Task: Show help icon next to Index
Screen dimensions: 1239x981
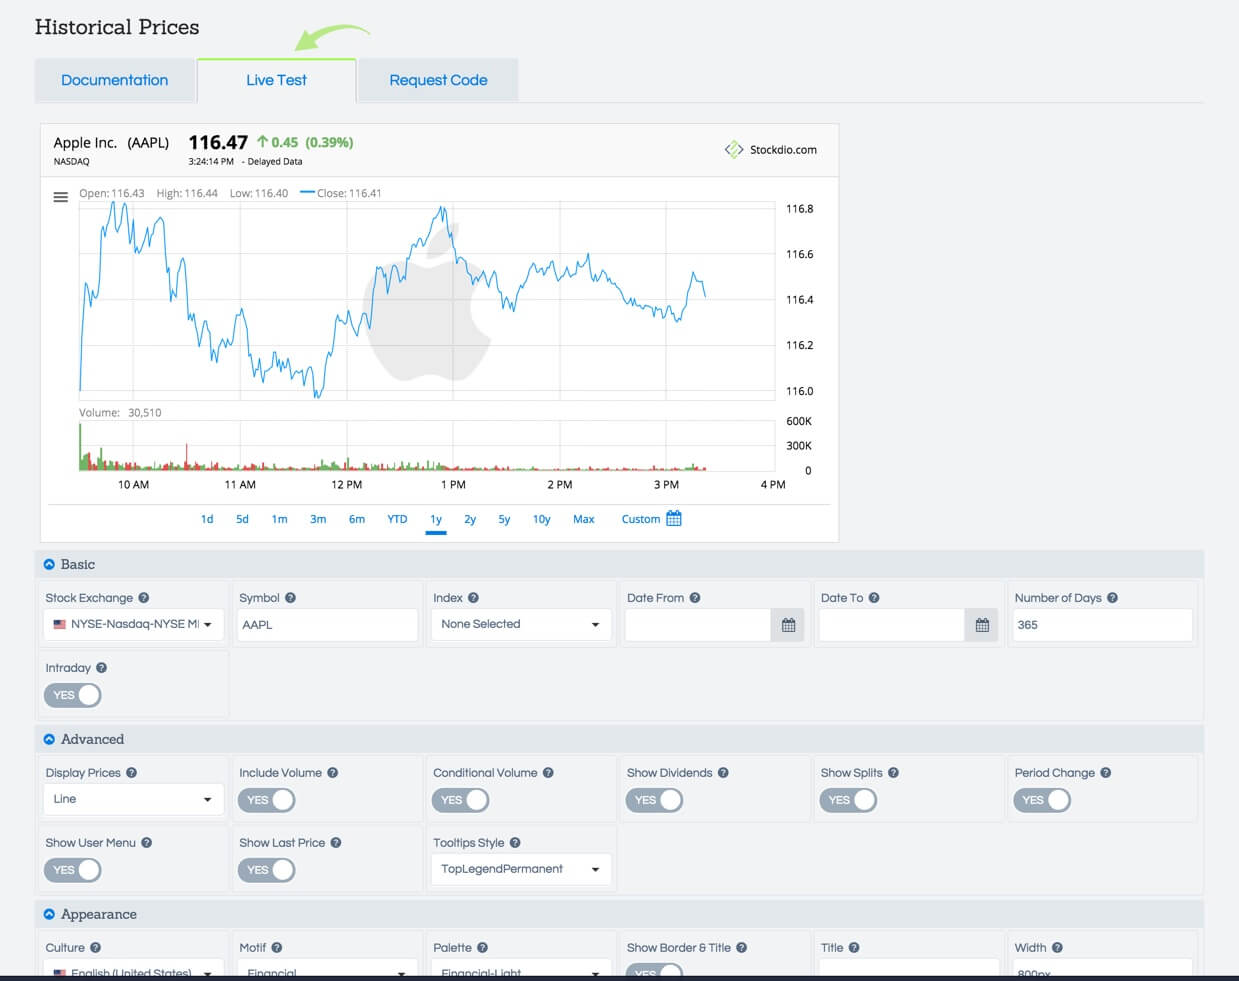Action: [x=473, y=598]
